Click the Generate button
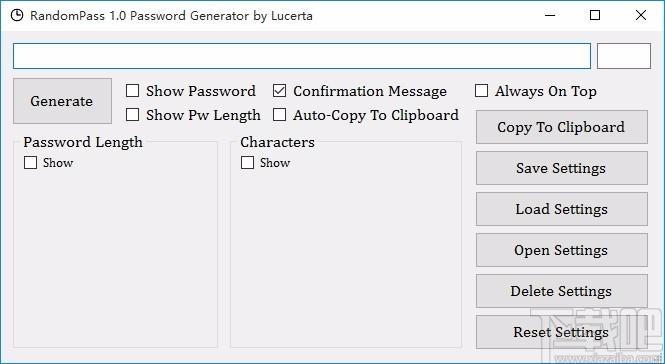 62,101
